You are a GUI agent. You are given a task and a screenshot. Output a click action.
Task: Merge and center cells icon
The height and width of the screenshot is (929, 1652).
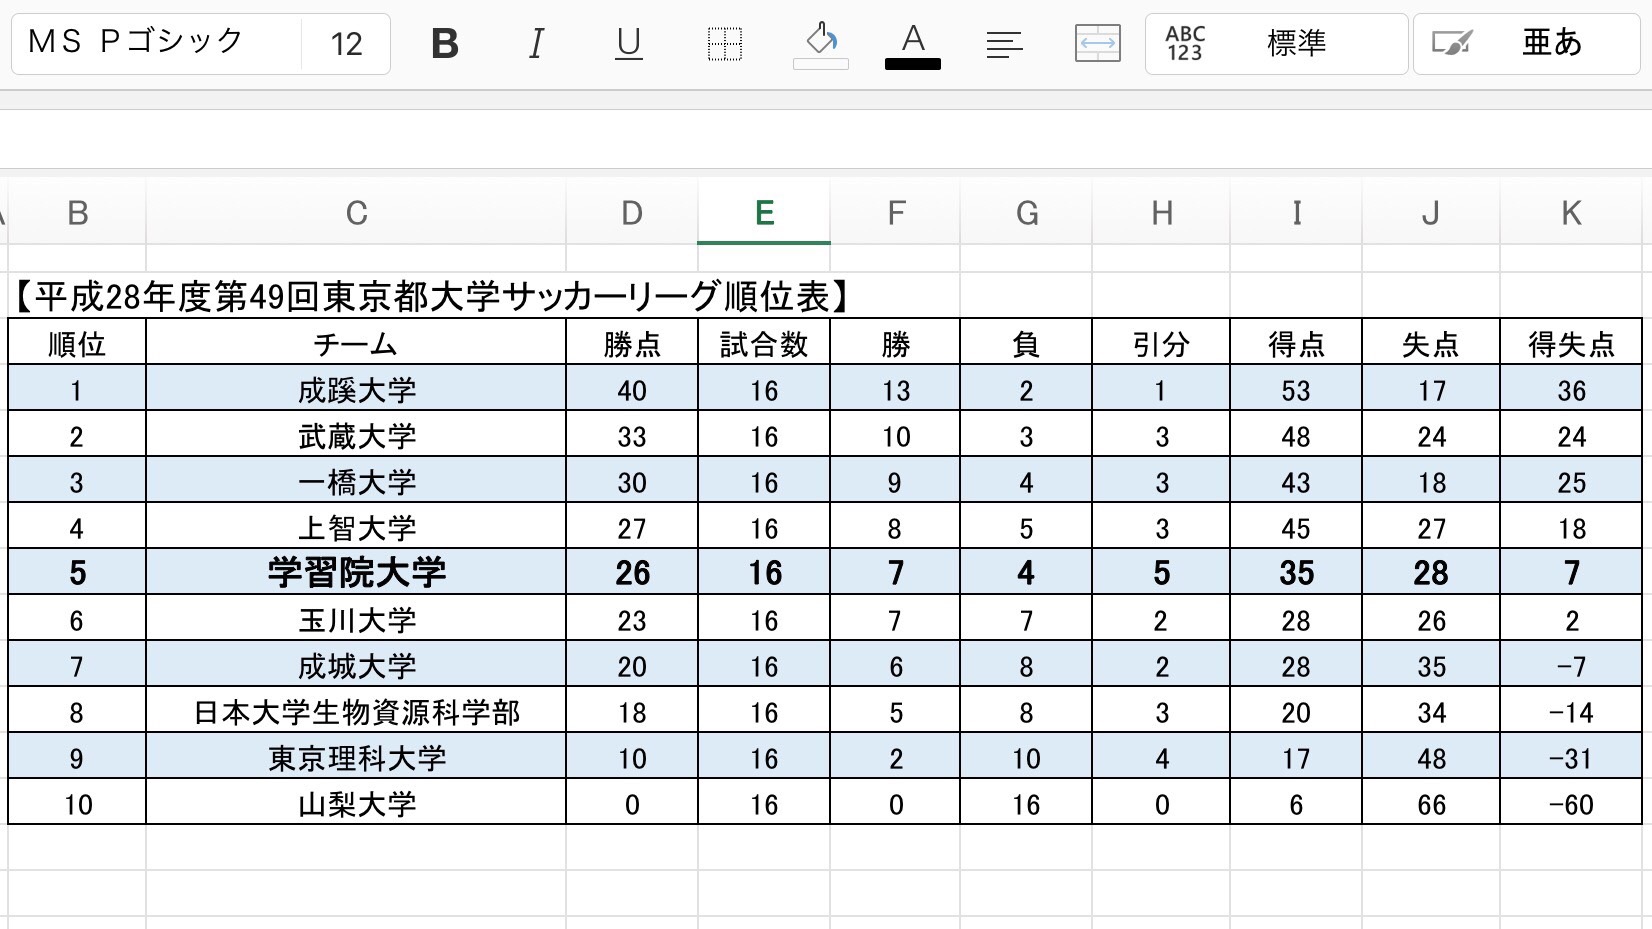(1097, 44)
